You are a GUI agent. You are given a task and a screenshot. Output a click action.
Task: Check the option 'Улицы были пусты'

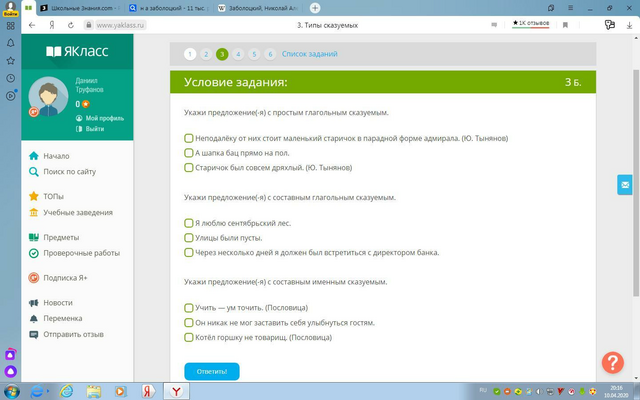(189, 238)
